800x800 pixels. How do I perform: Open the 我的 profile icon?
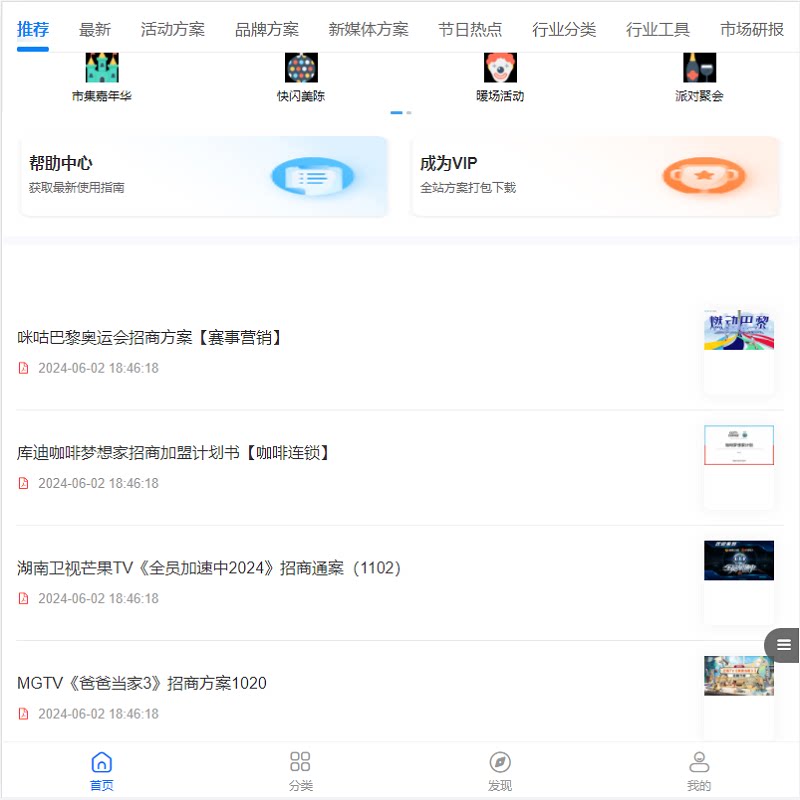[x=699, y=762]
